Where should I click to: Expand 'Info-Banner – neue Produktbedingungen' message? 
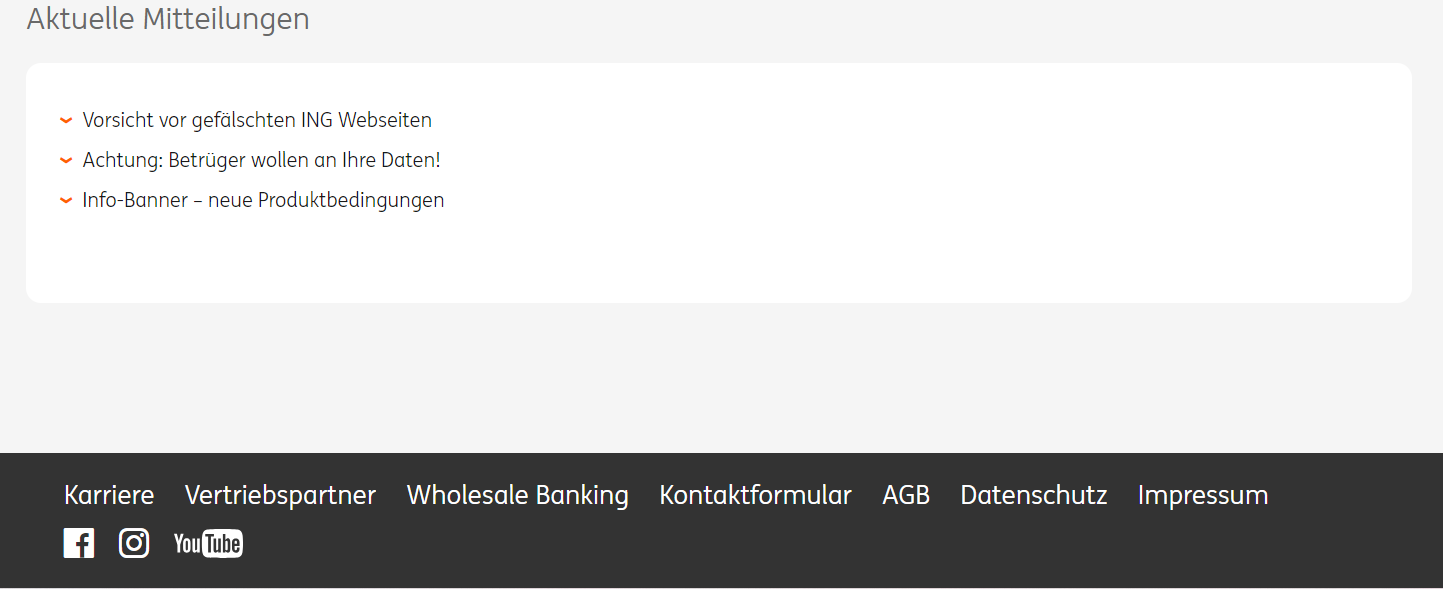[263, 200]
